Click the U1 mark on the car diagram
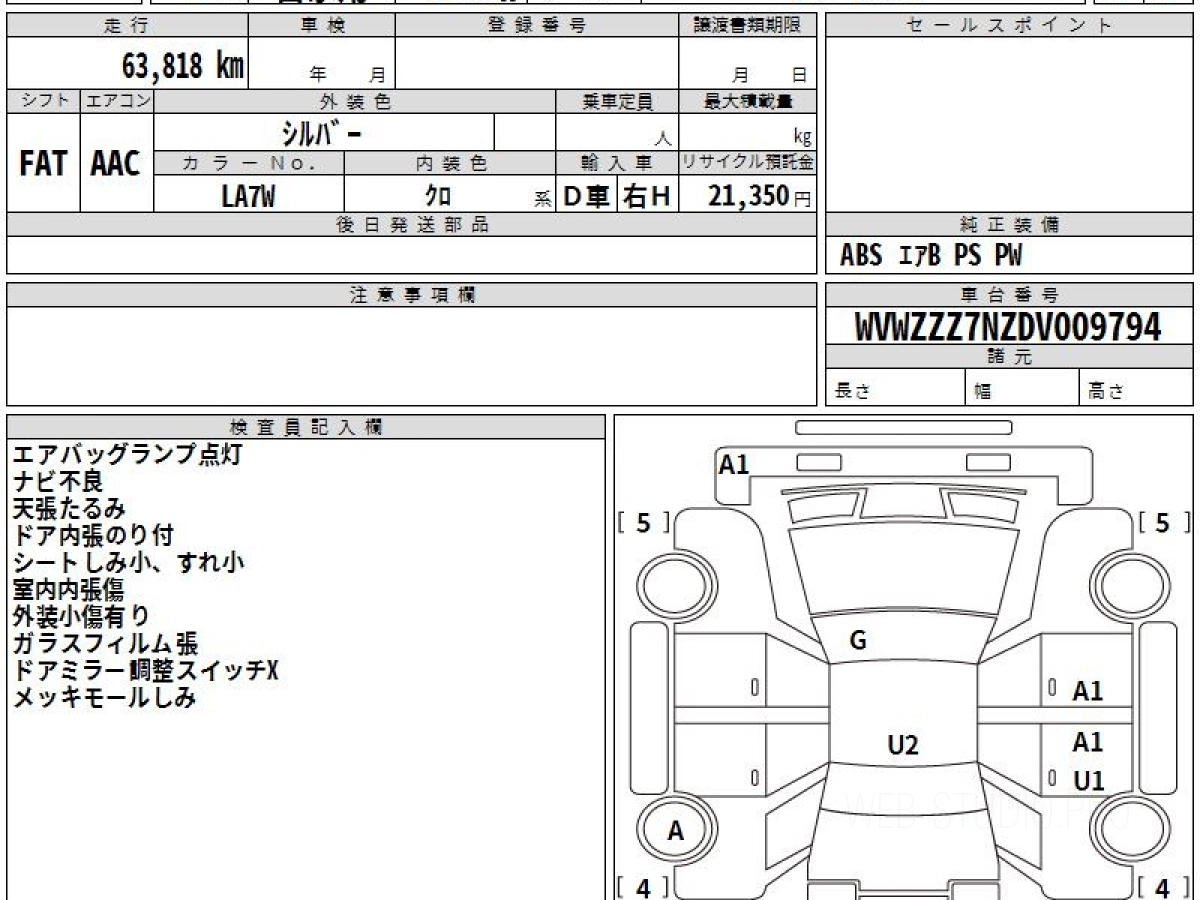This screenshot has height=900, width=1200. (x=1088, y=781)
